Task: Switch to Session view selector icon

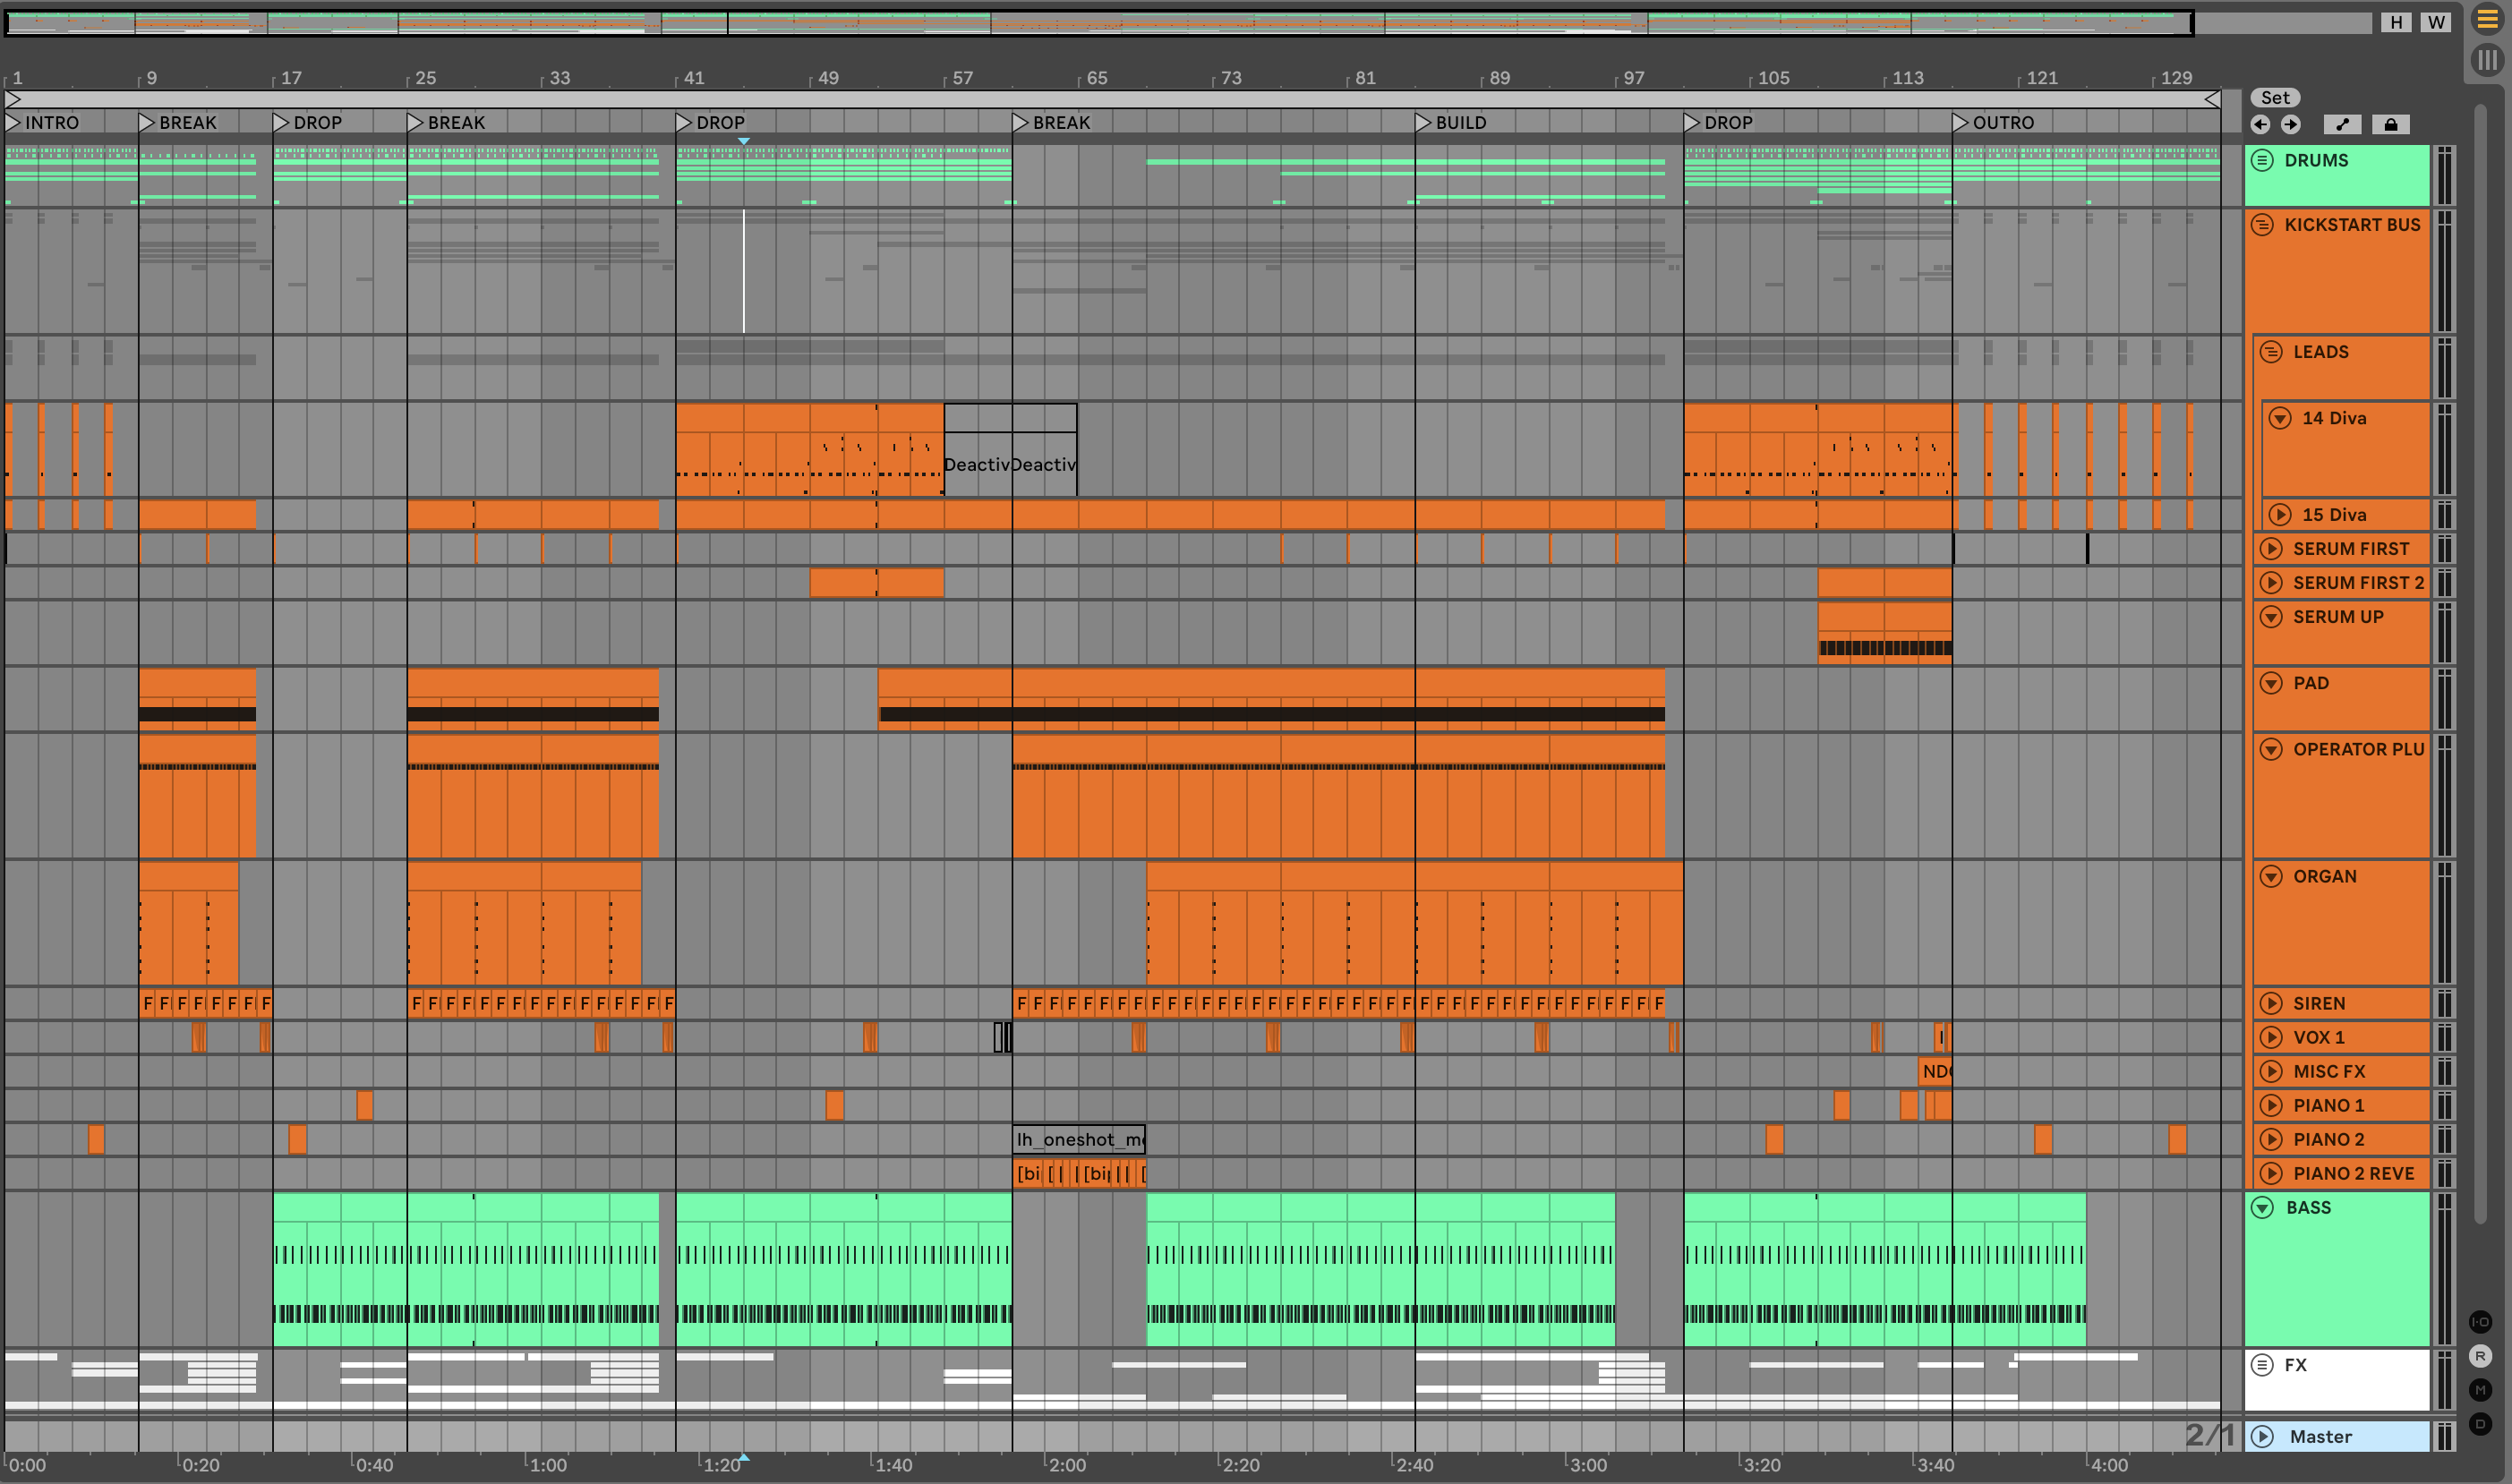Action: [x=2487, y=60]
